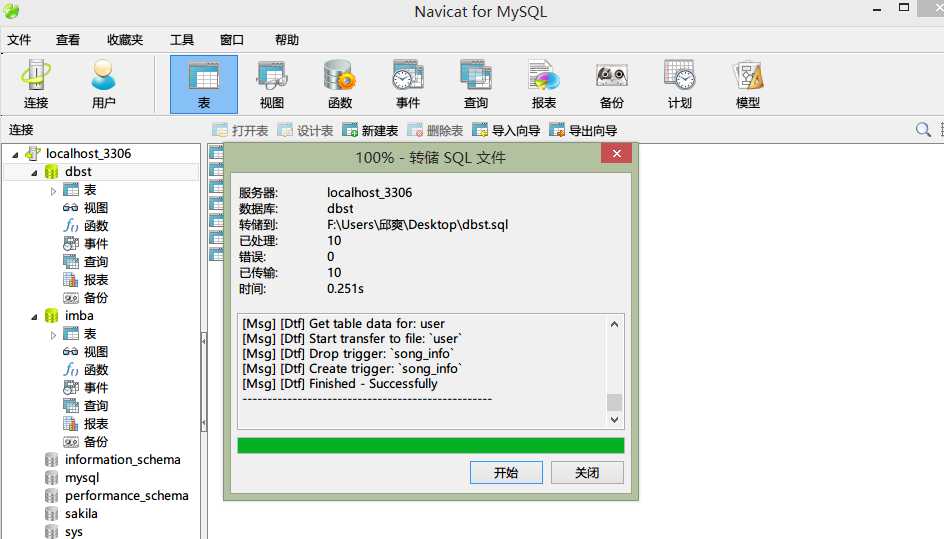Screen dimensions: 944x539
Task: Click the green dump progress bar
Action: pyautogui.click(x=430, y=445)
